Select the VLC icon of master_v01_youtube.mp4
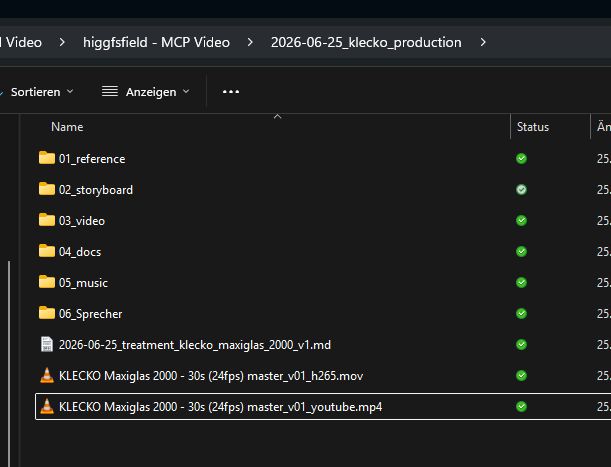 (x=47, y=407)
